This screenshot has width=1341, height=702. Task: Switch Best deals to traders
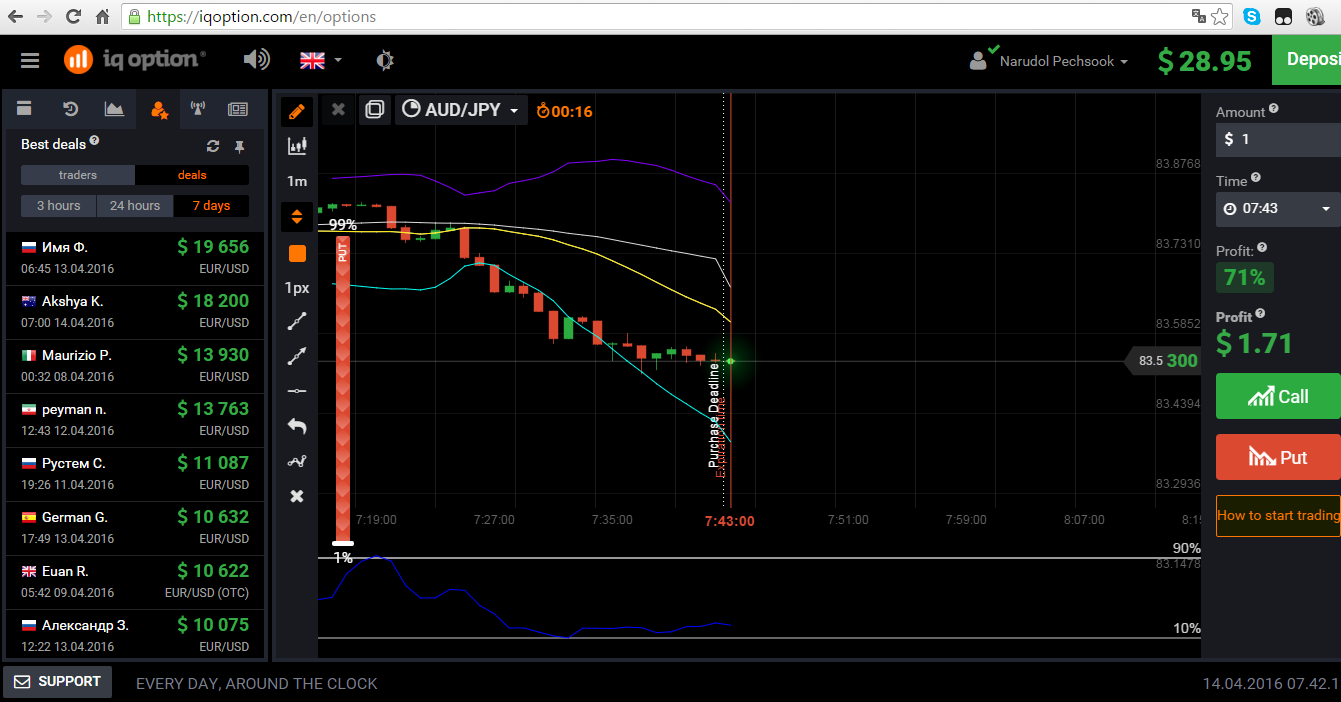[78, 175]
